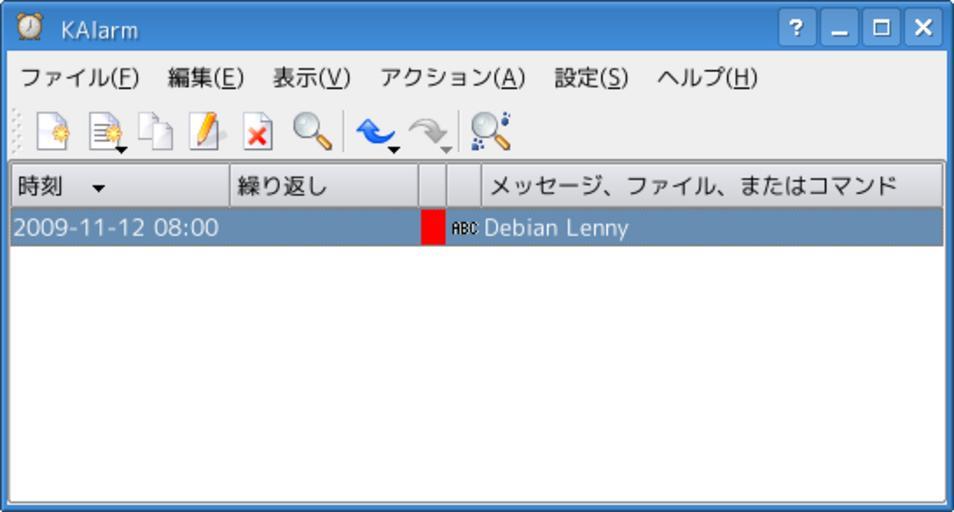Screen dimensions: 954x512
Task: Expand the Undo history dropdown arrow
Action: point(394,150)
